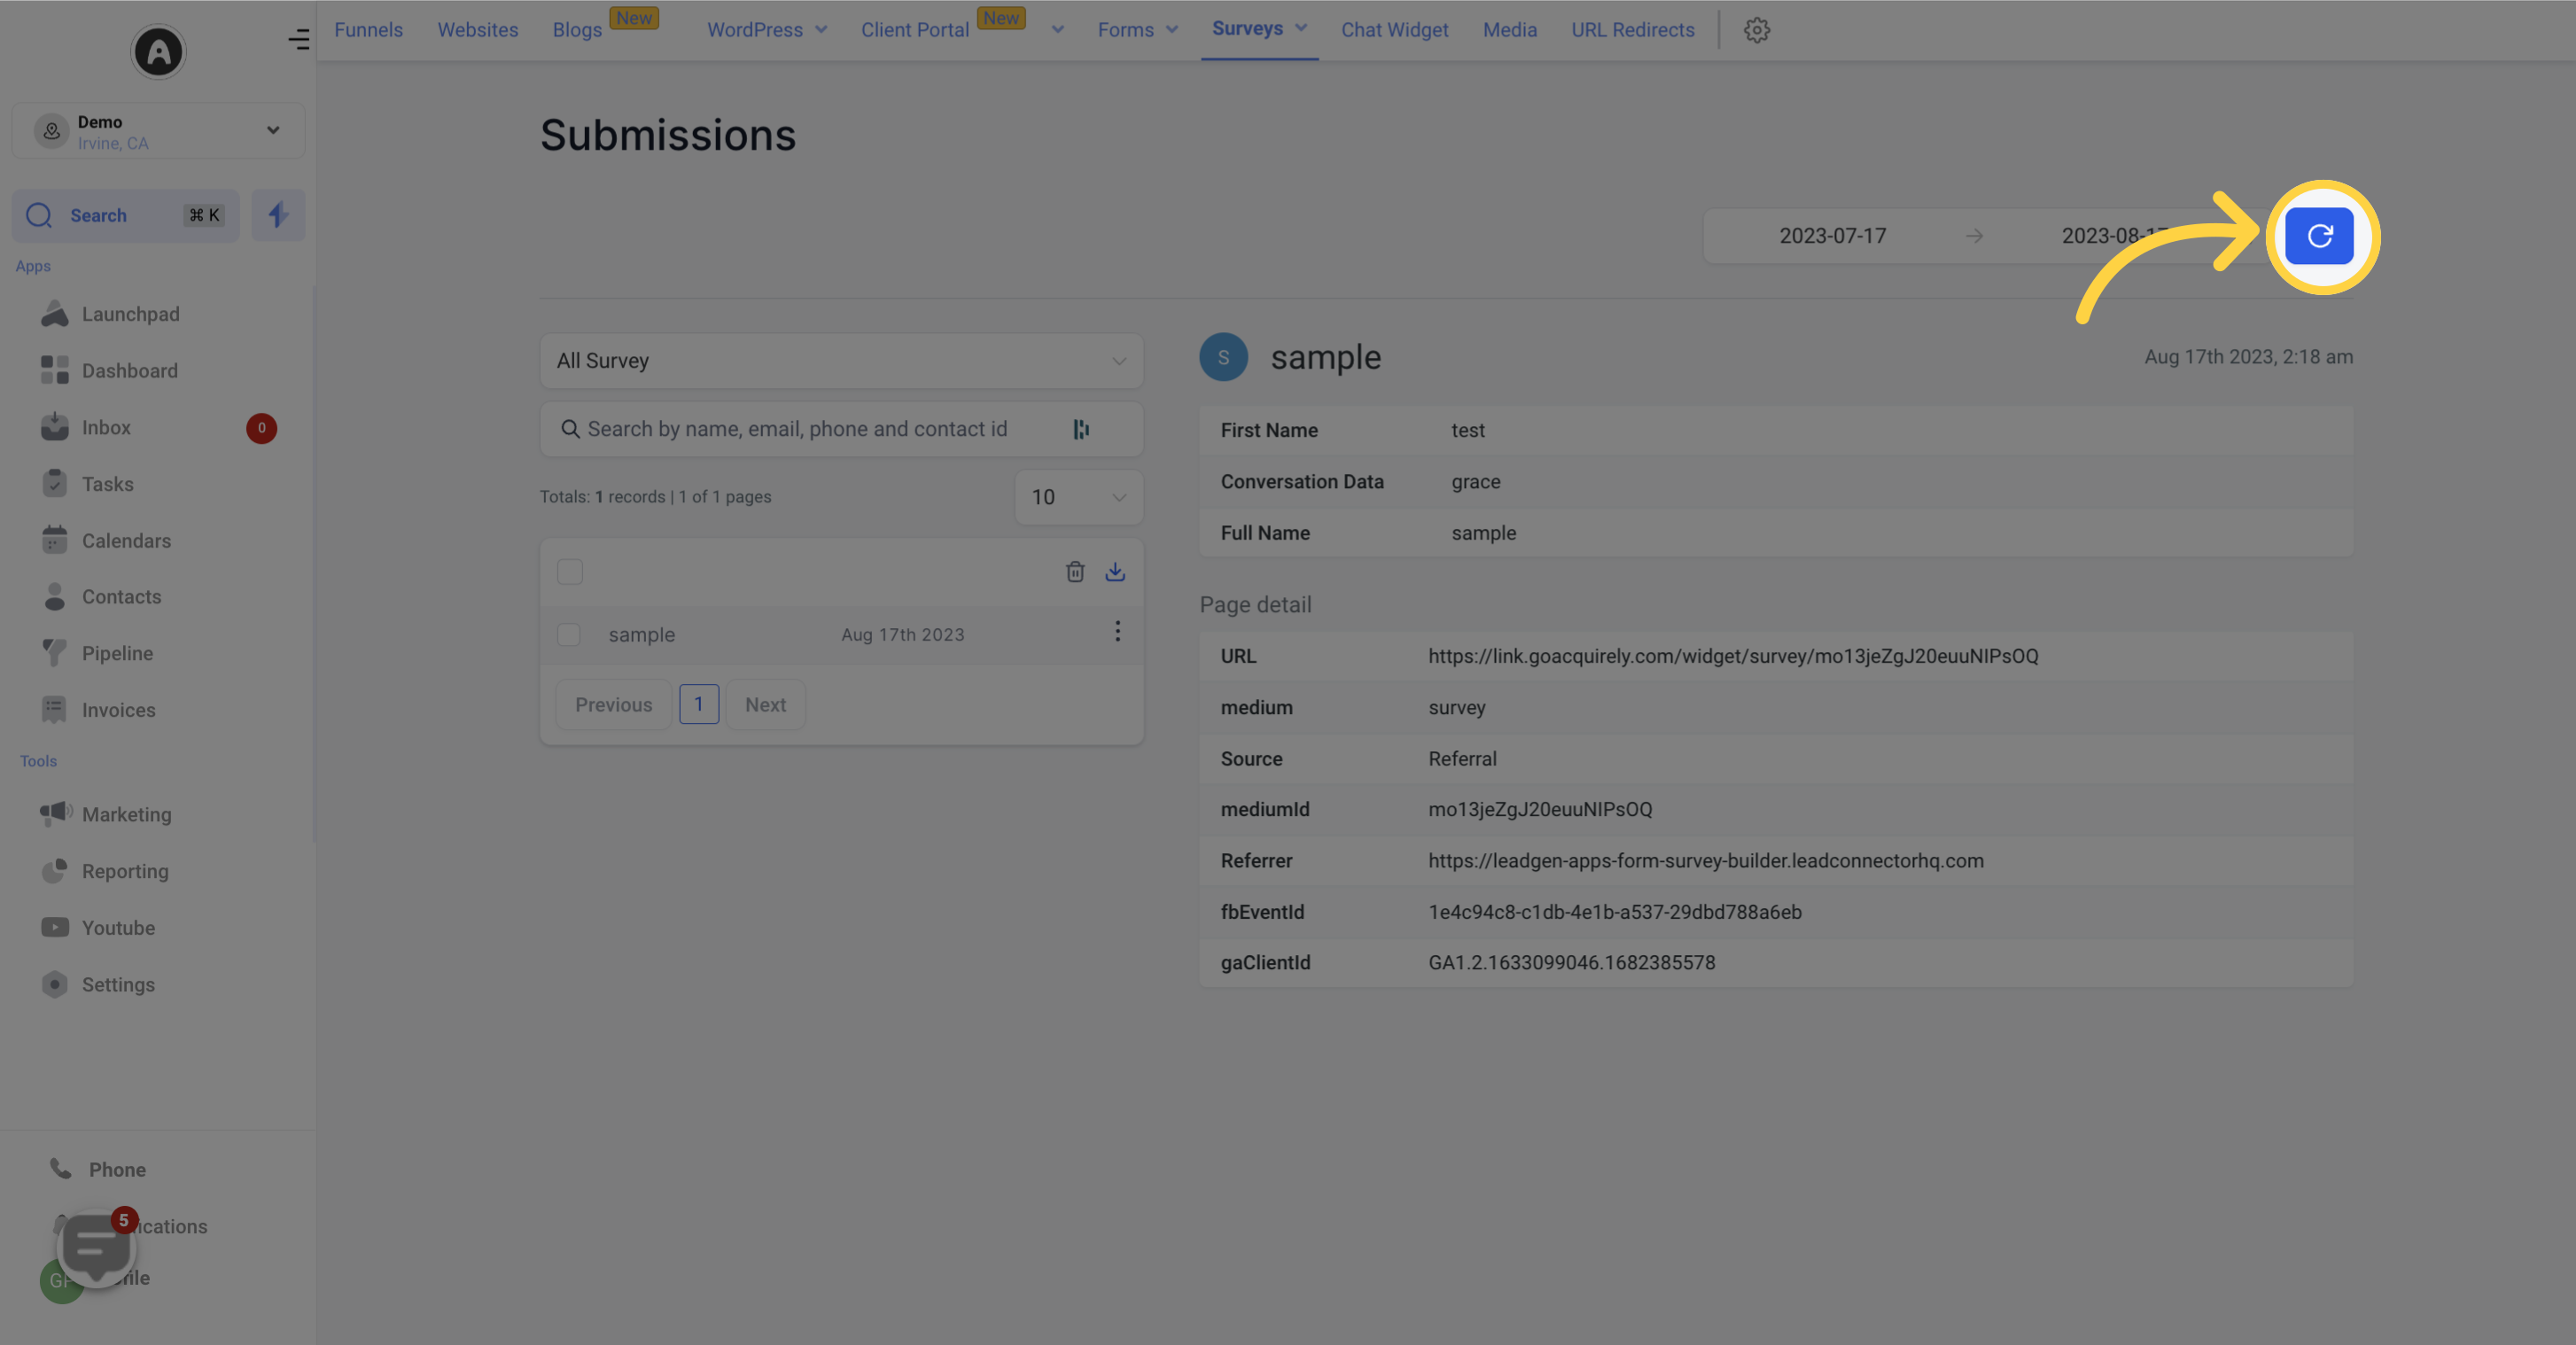Viewport: 2576px width, 1345px height.
Task: Click the mediumId value mo13jeZgJ20euuNIPsOQ
Action: tap(1540, 810)
